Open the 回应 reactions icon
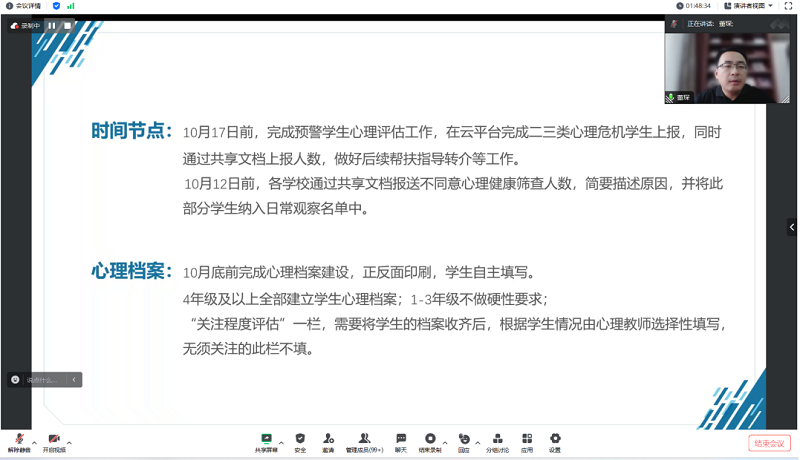 464,443
